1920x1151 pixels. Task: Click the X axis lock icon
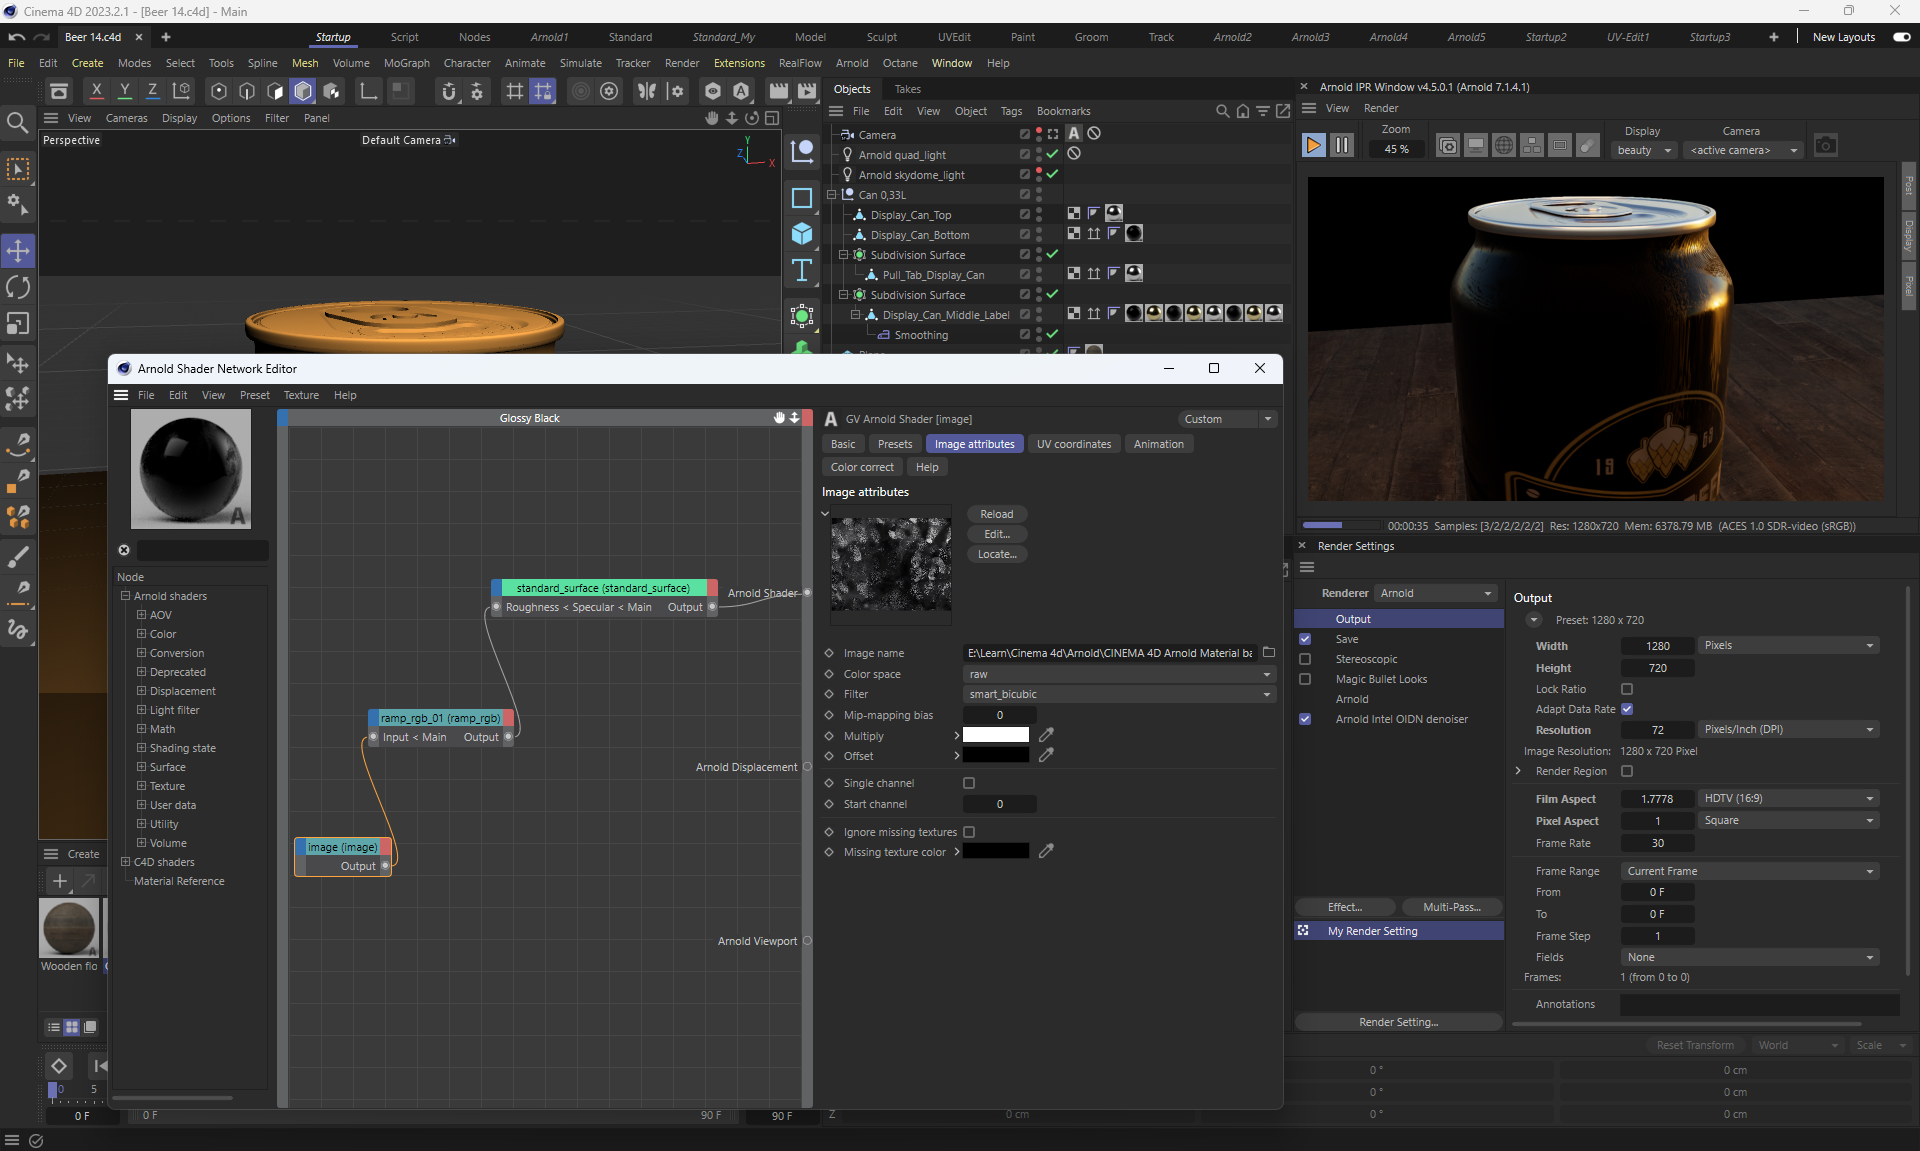coord(96,91)
